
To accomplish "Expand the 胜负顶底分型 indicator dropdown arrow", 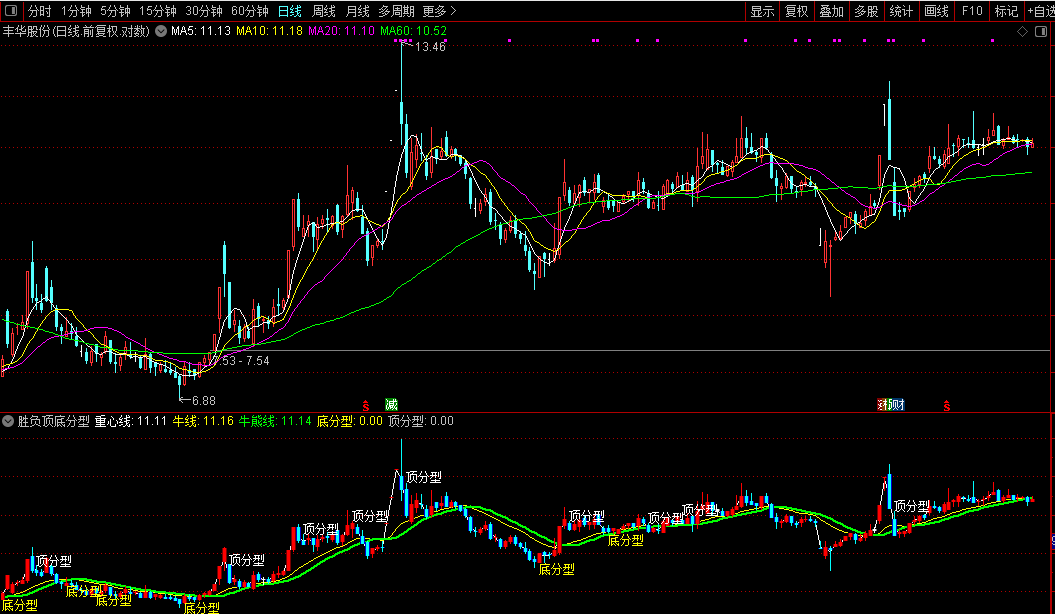I will pyautogui.click(x=8, y=422).
